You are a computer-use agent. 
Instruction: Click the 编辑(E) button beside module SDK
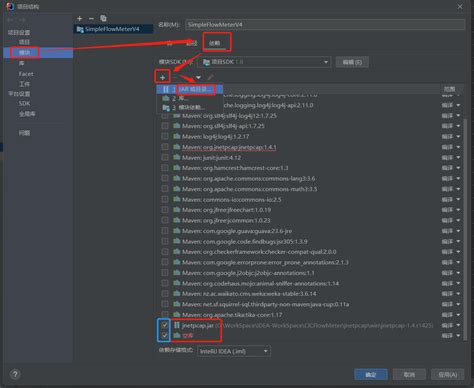[352, 62]
